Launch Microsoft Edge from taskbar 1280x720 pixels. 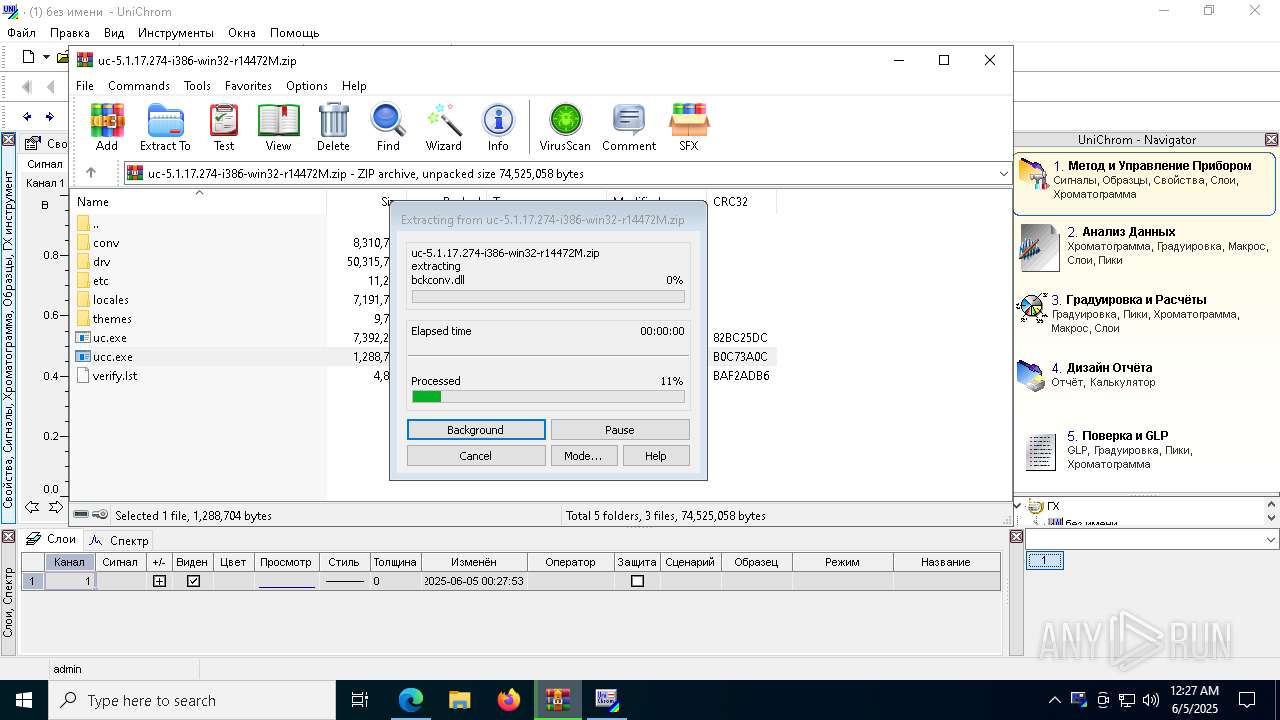(x=411, y=700)
